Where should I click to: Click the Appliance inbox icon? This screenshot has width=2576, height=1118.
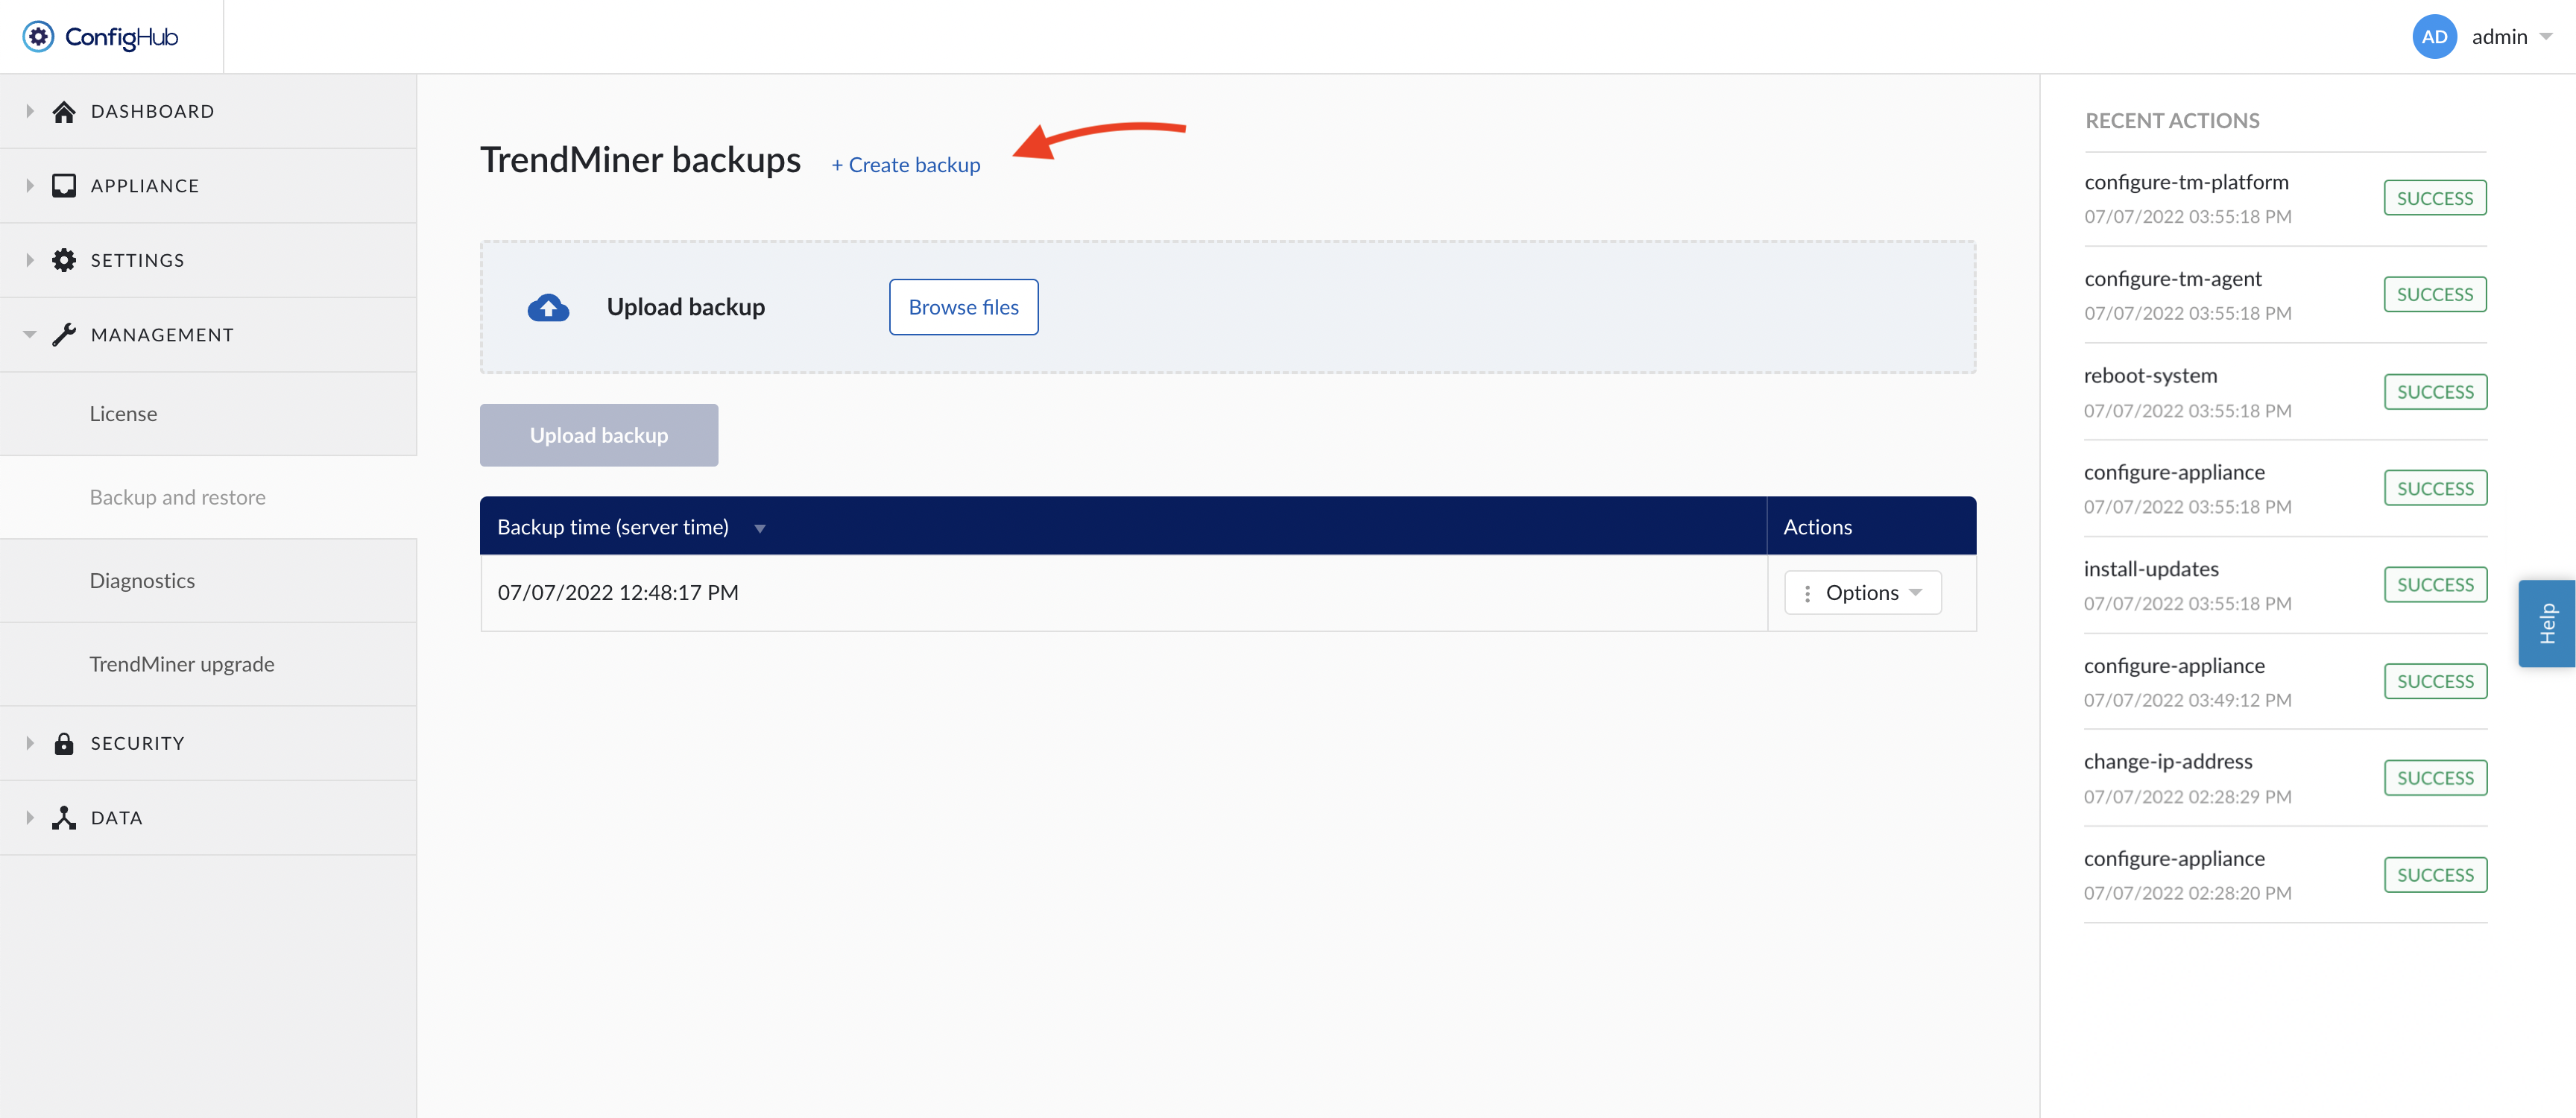coord(64,186)
